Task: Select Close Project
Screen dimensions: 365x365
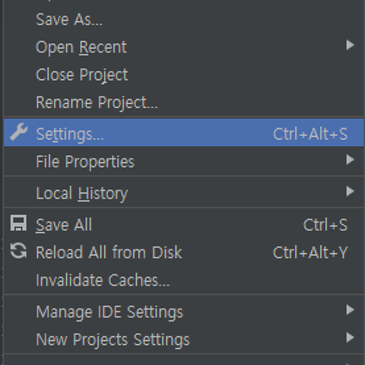Action: (184, 75)
